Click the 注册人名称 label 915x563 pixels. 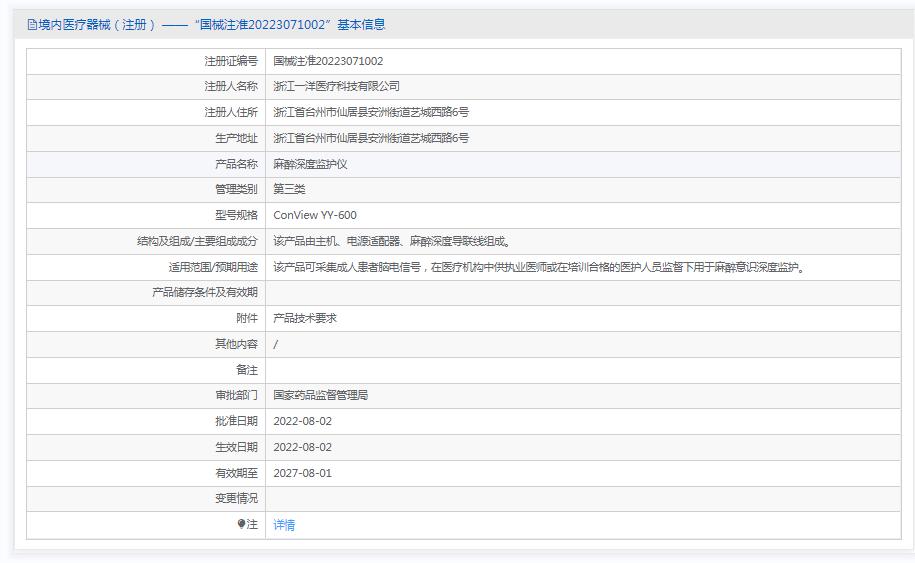coord(231,86)
